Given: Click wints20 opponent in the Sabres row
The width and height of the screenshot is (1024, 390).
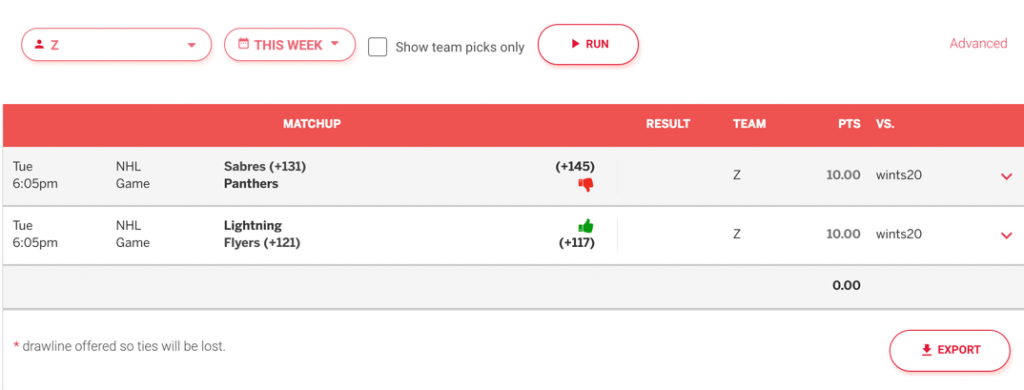Looking at the screenshot, I should tap(899, 175).
